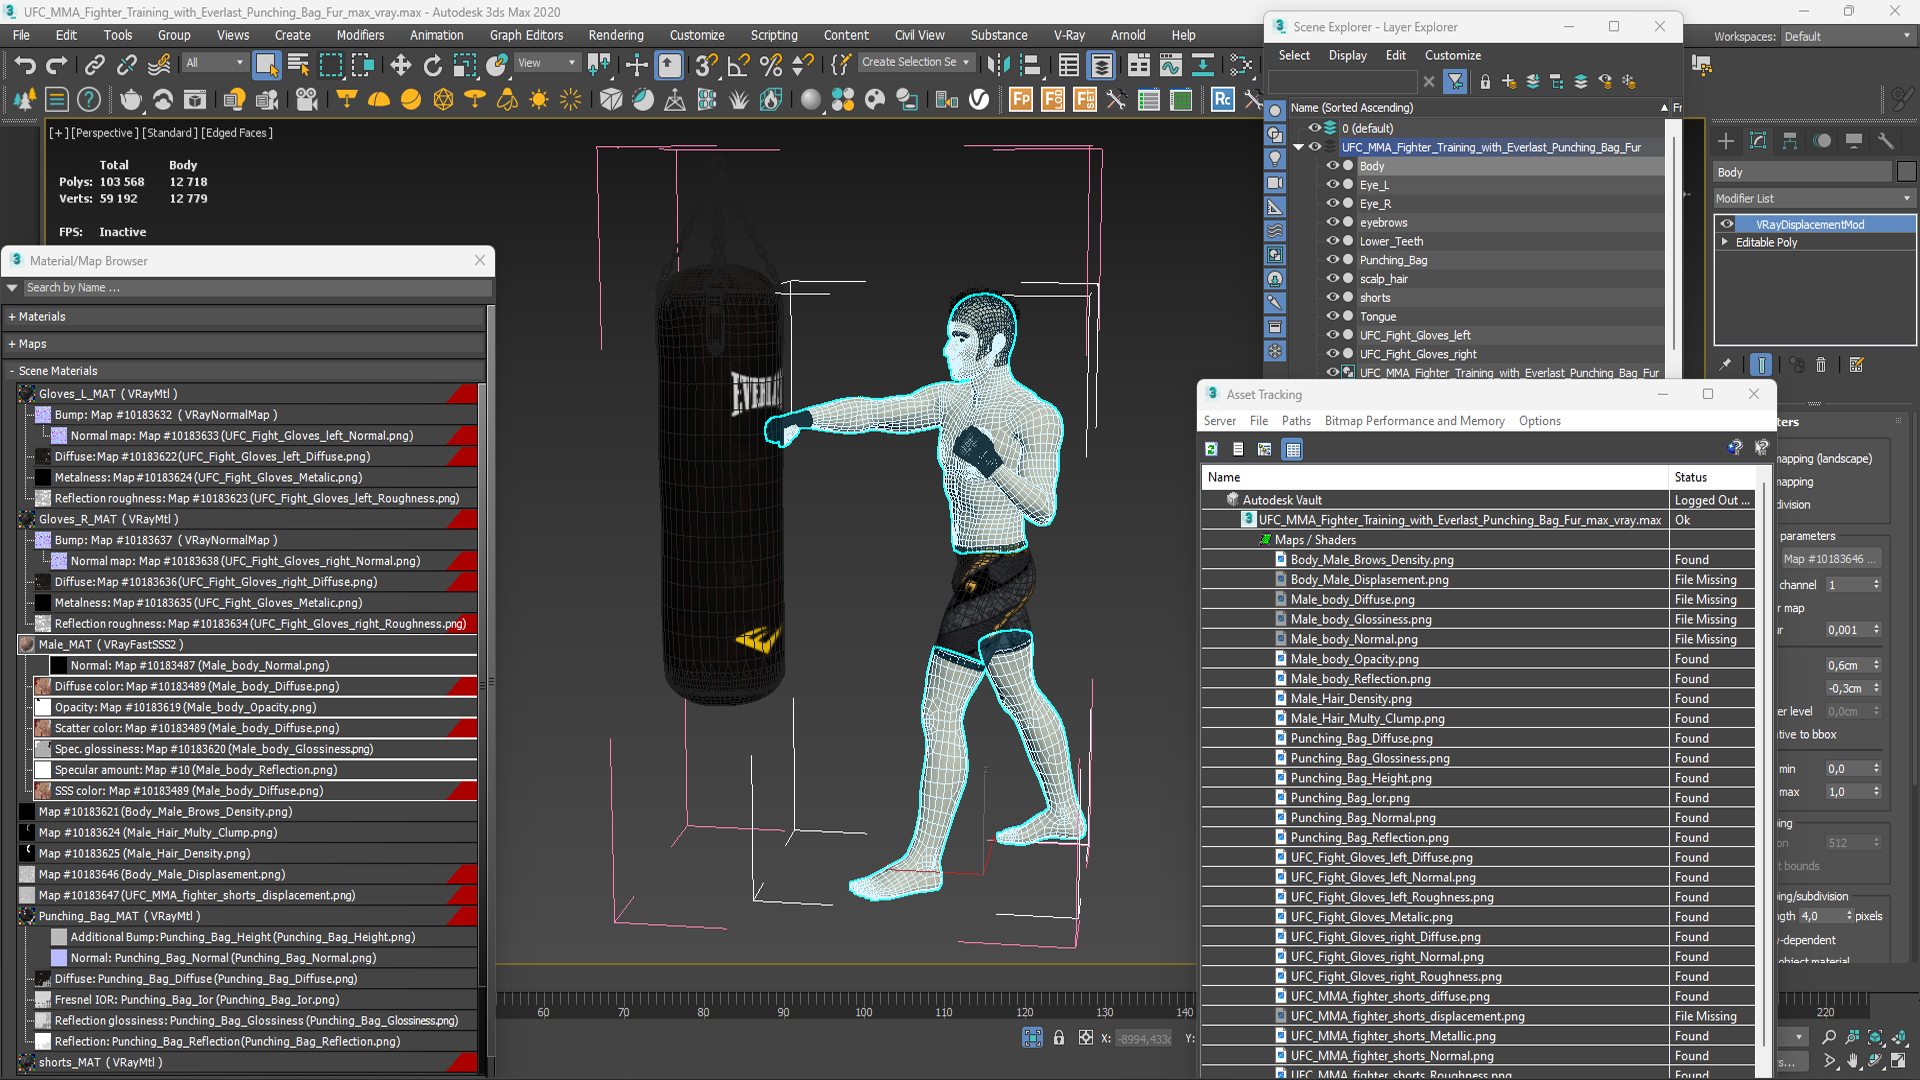Click the Status column header in Asset Tracking
Viewport: 1920px width, 1080px height.
(x=1712, y=477)
